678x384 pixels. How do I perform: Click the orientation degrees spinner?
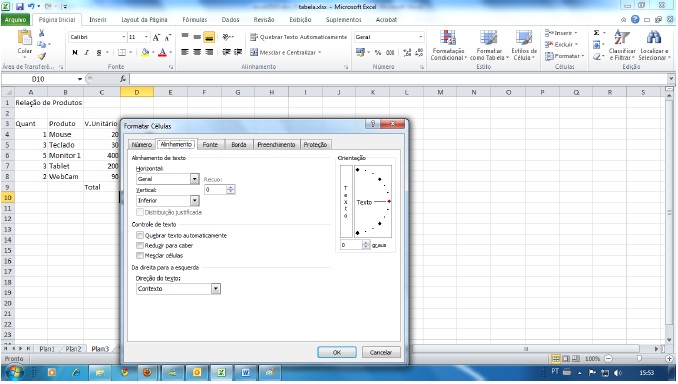(x=366, y=245)
